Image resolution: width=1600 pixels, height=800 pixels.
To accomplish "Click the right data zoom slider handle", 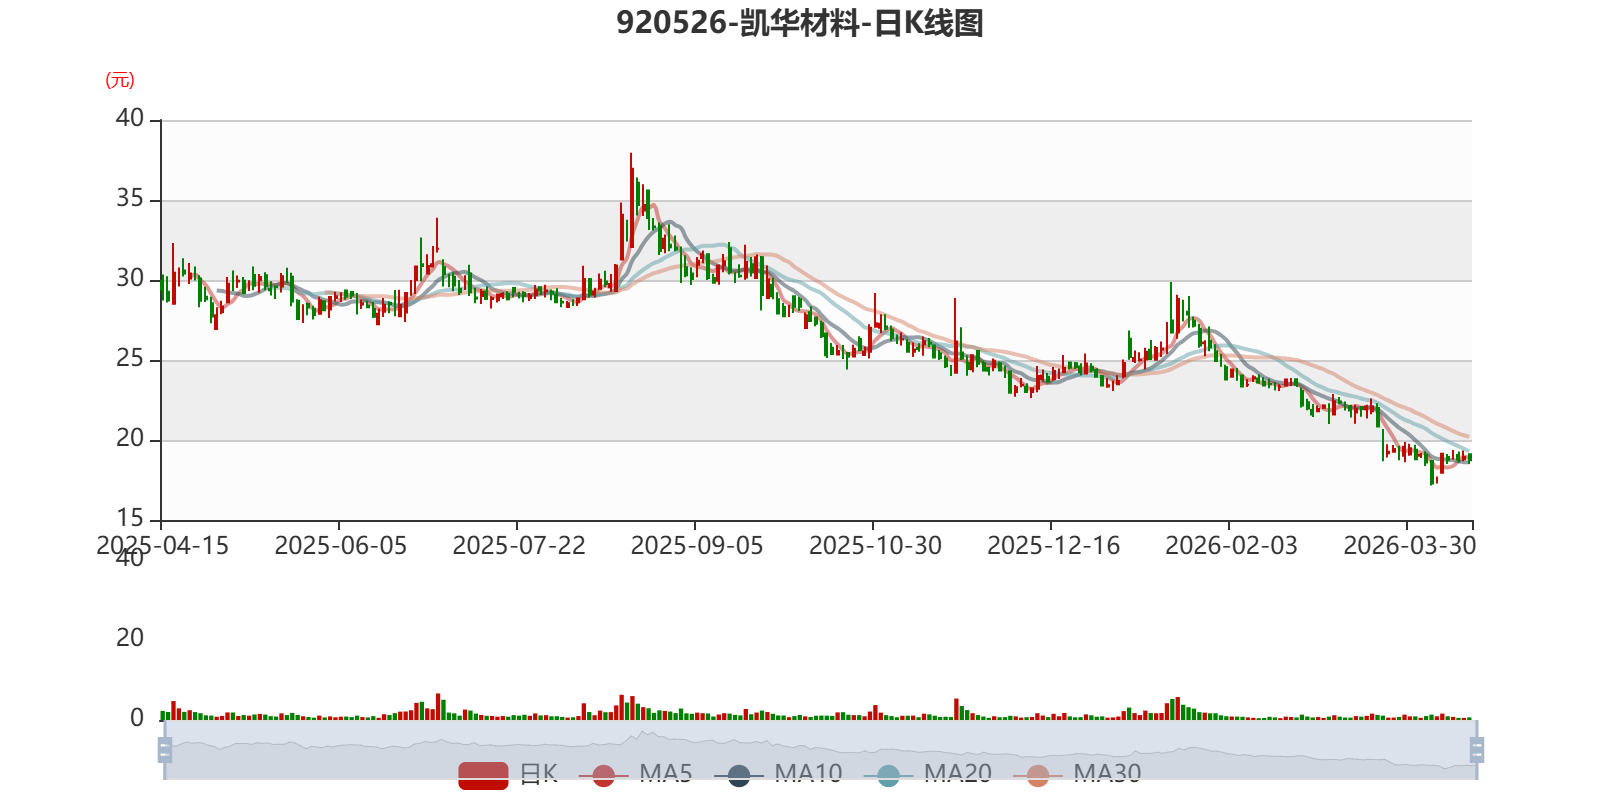I will 1477,750.
